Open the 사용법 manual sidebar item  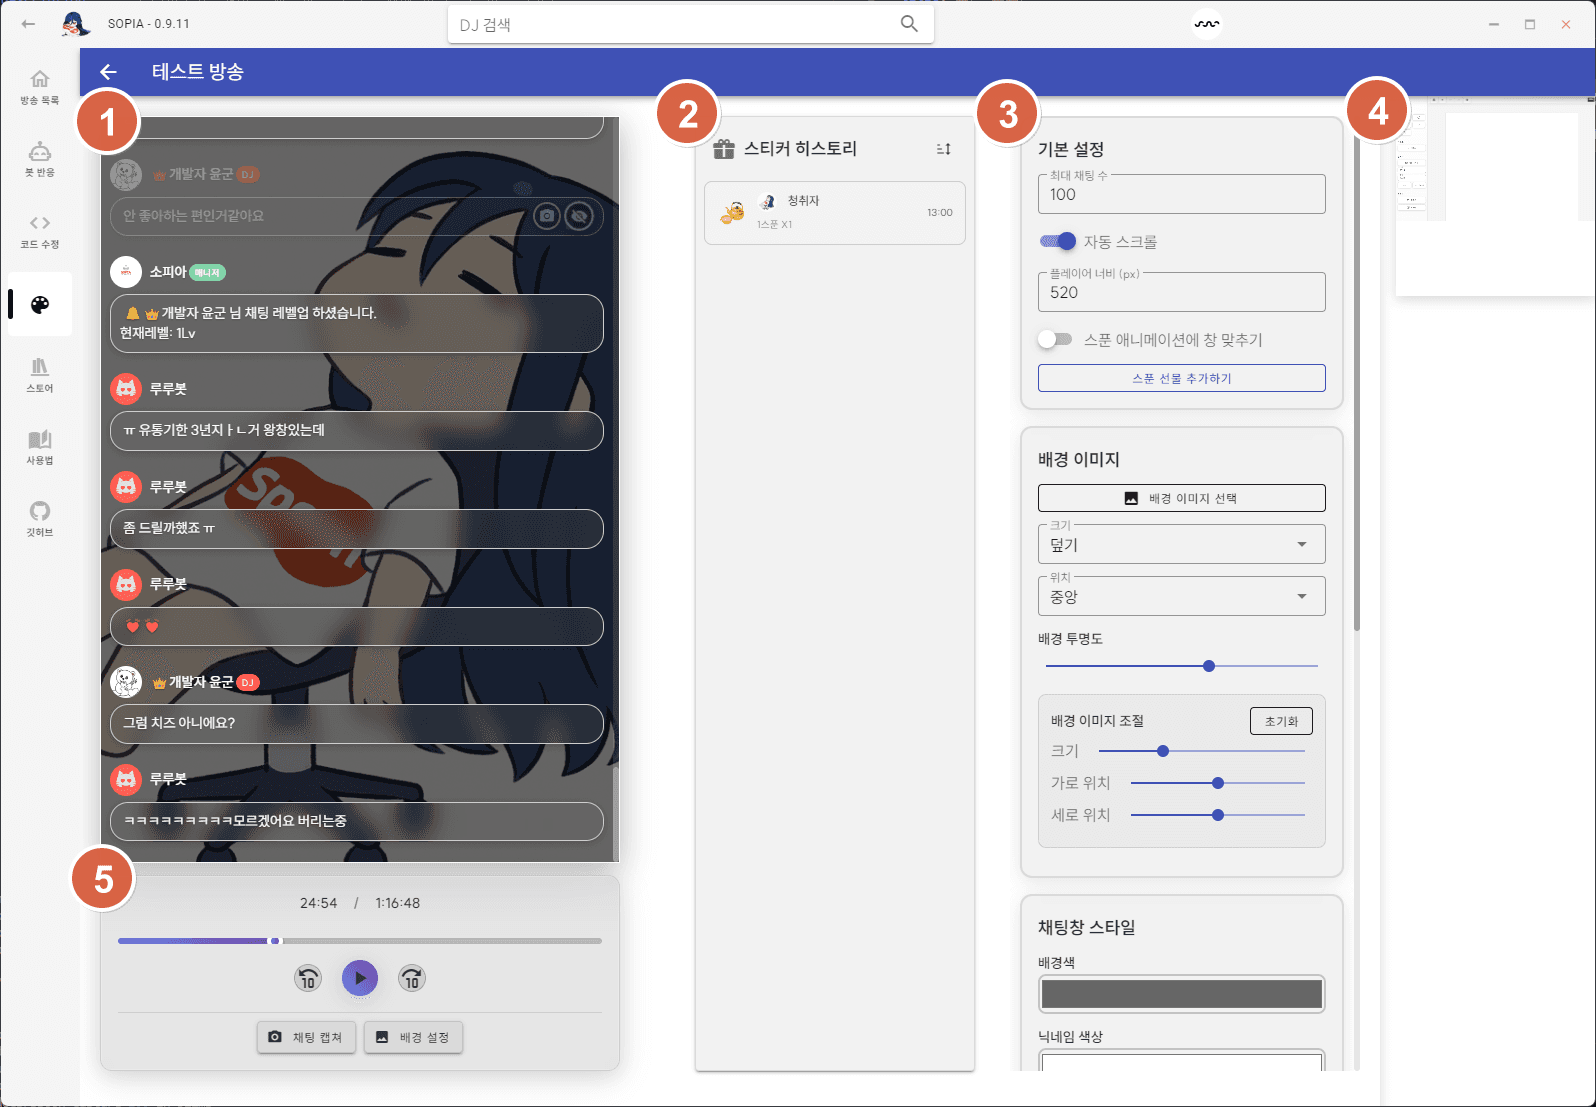pos(40,446)
